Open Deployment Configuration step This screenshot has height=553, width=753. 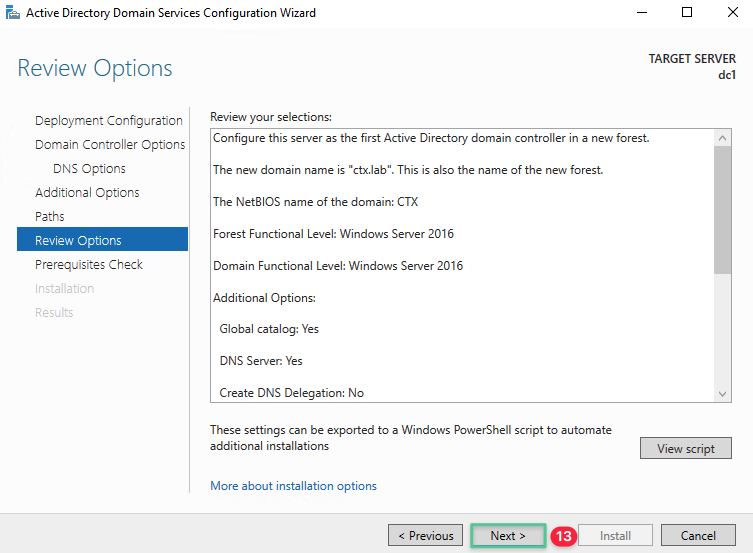point(109,120)
